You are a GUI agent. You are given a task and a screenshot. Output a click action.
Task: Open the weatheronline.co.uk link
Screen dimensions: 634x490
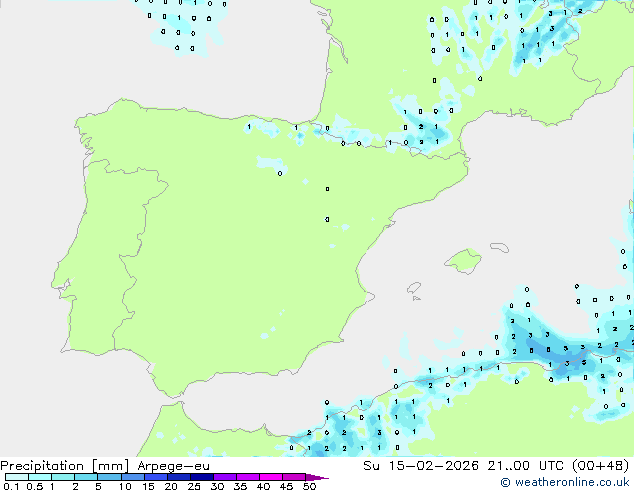[565, 482]
